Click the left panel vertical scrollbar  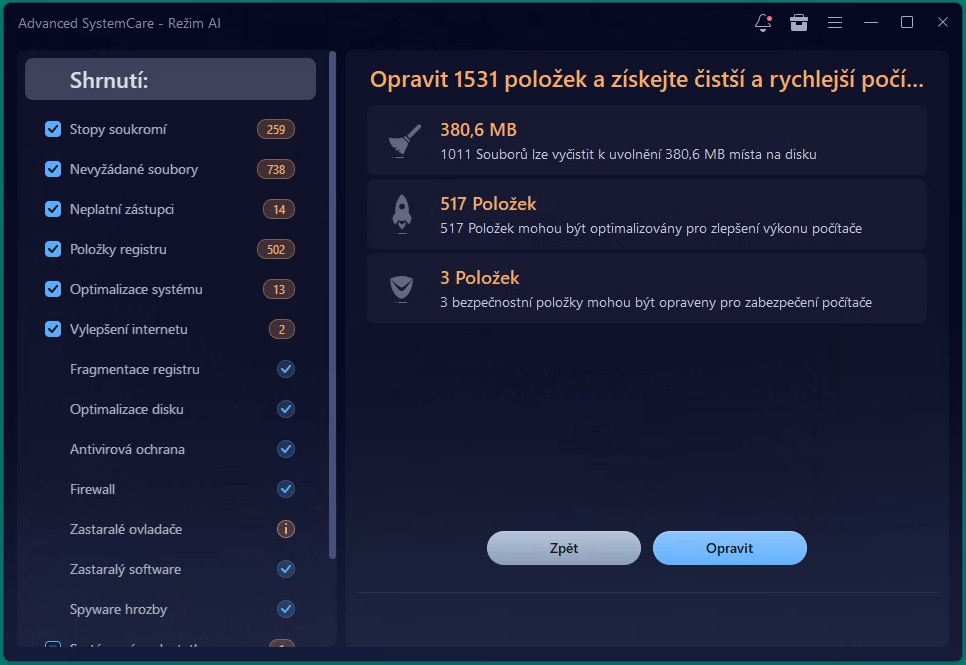pos(333,300)
